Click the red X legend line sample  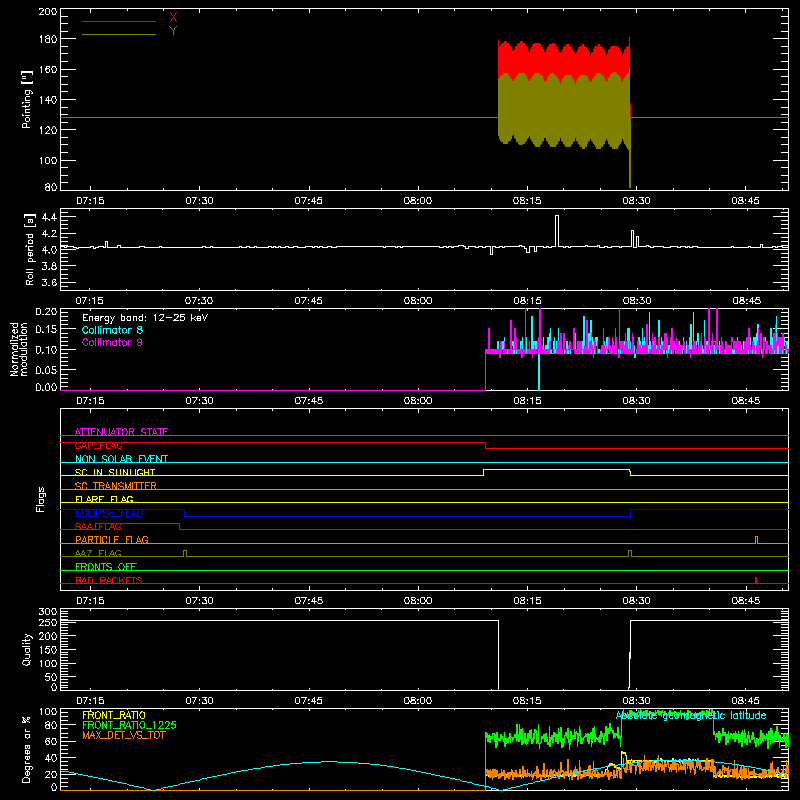pos(119,21)
